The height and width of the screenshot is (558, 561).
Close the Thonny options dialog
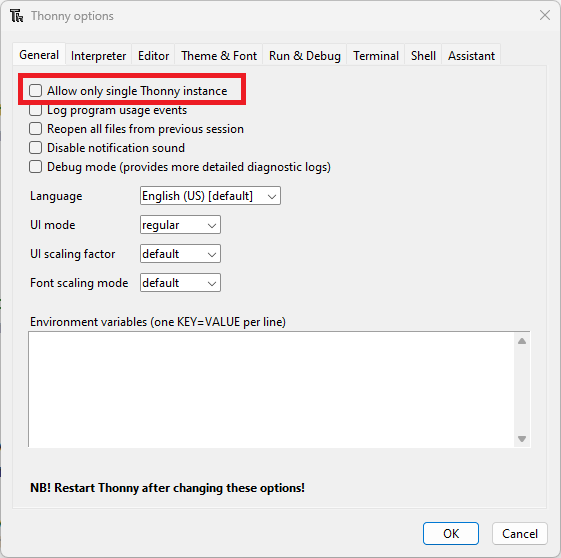545,15
